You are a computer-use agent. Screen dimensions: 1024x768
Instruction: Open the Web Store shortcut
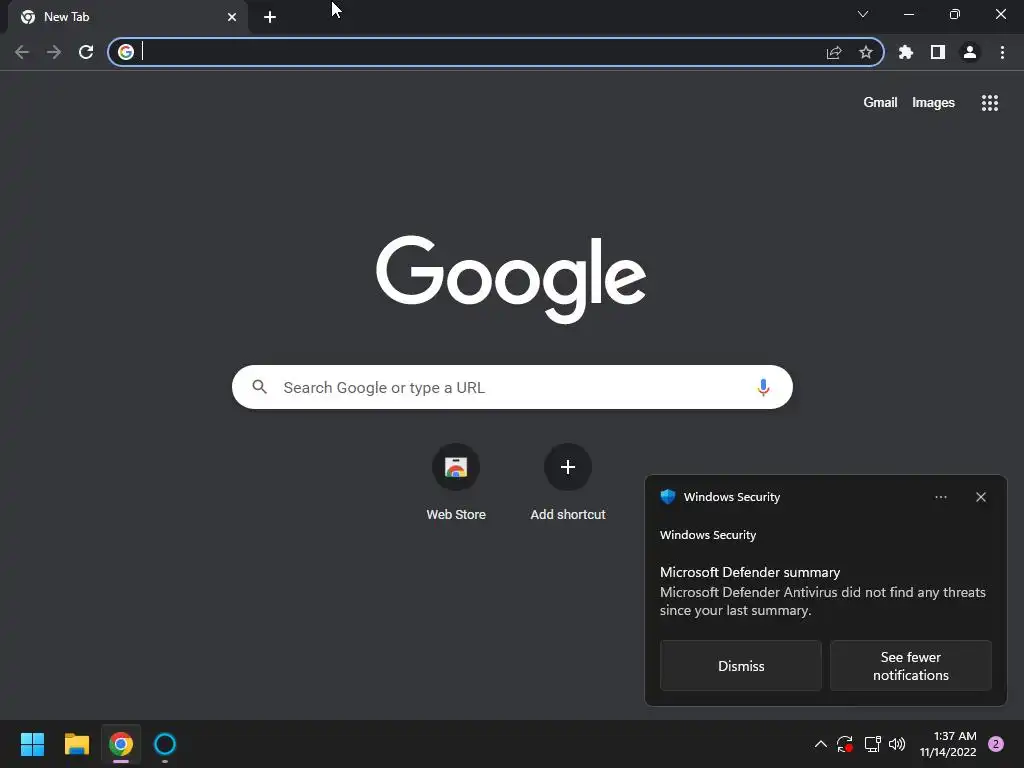tap(456, 482)
